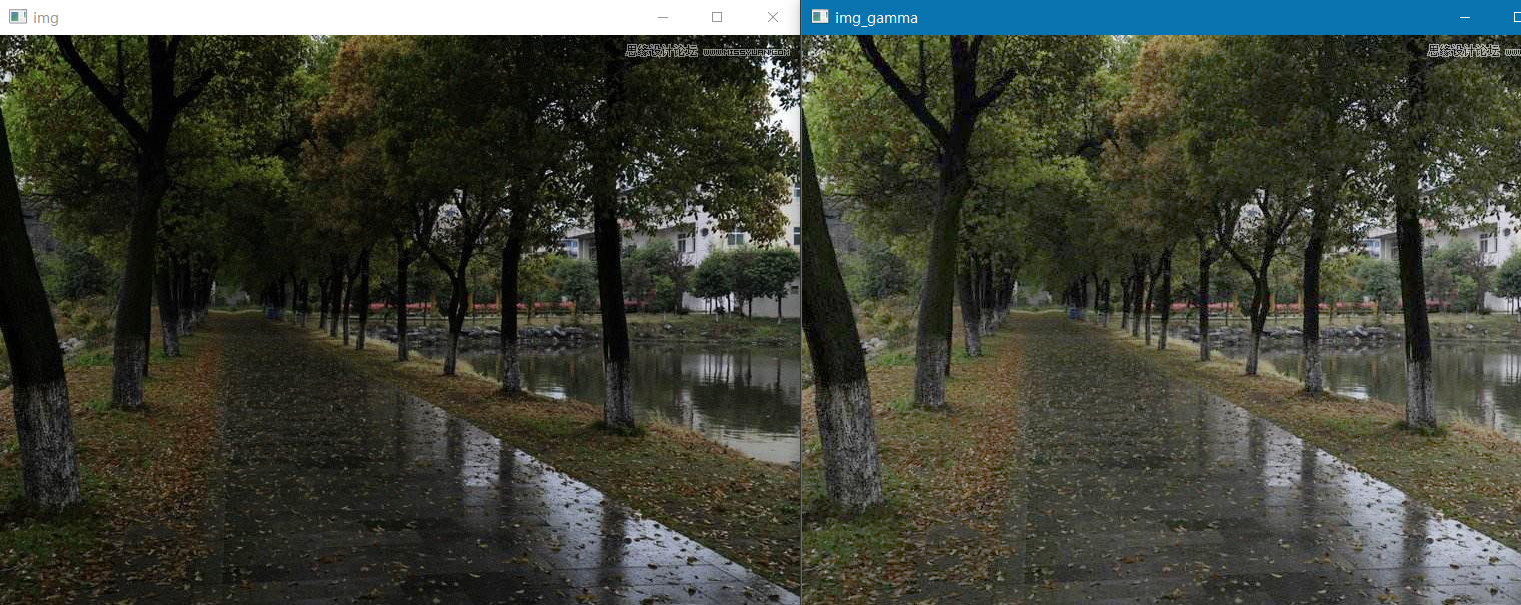The image size is (1521, 605).
Task: Maximize the img window
Action: coord(717,17)
